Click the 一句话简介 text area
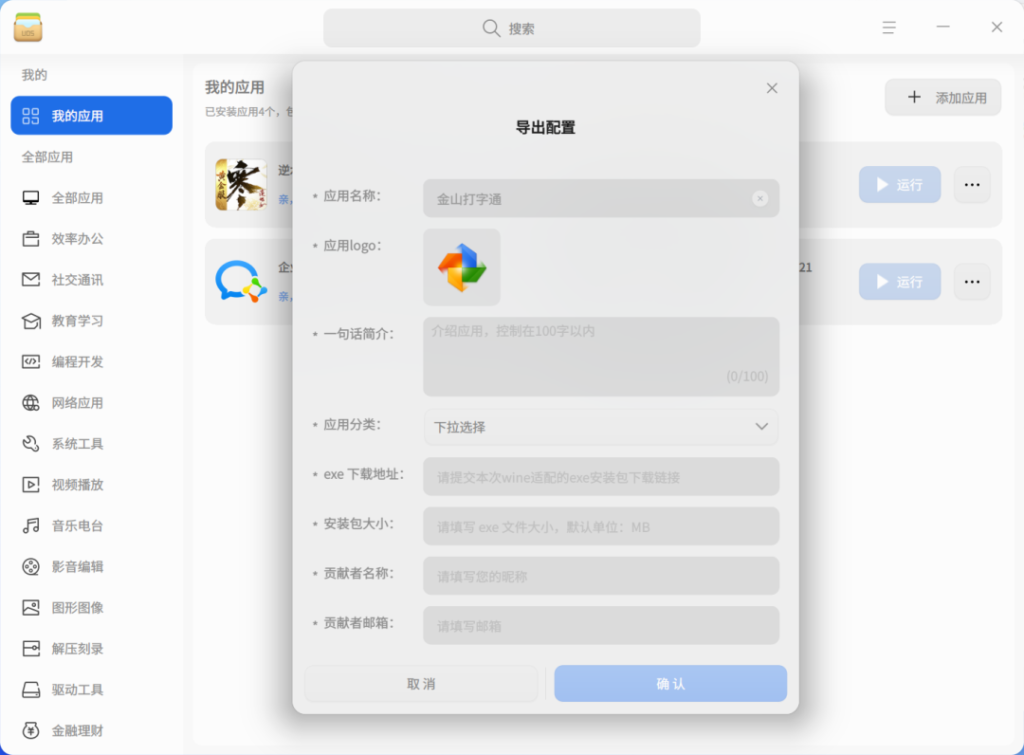This screenshot has height=755, width=1024. tap(601, 356)
